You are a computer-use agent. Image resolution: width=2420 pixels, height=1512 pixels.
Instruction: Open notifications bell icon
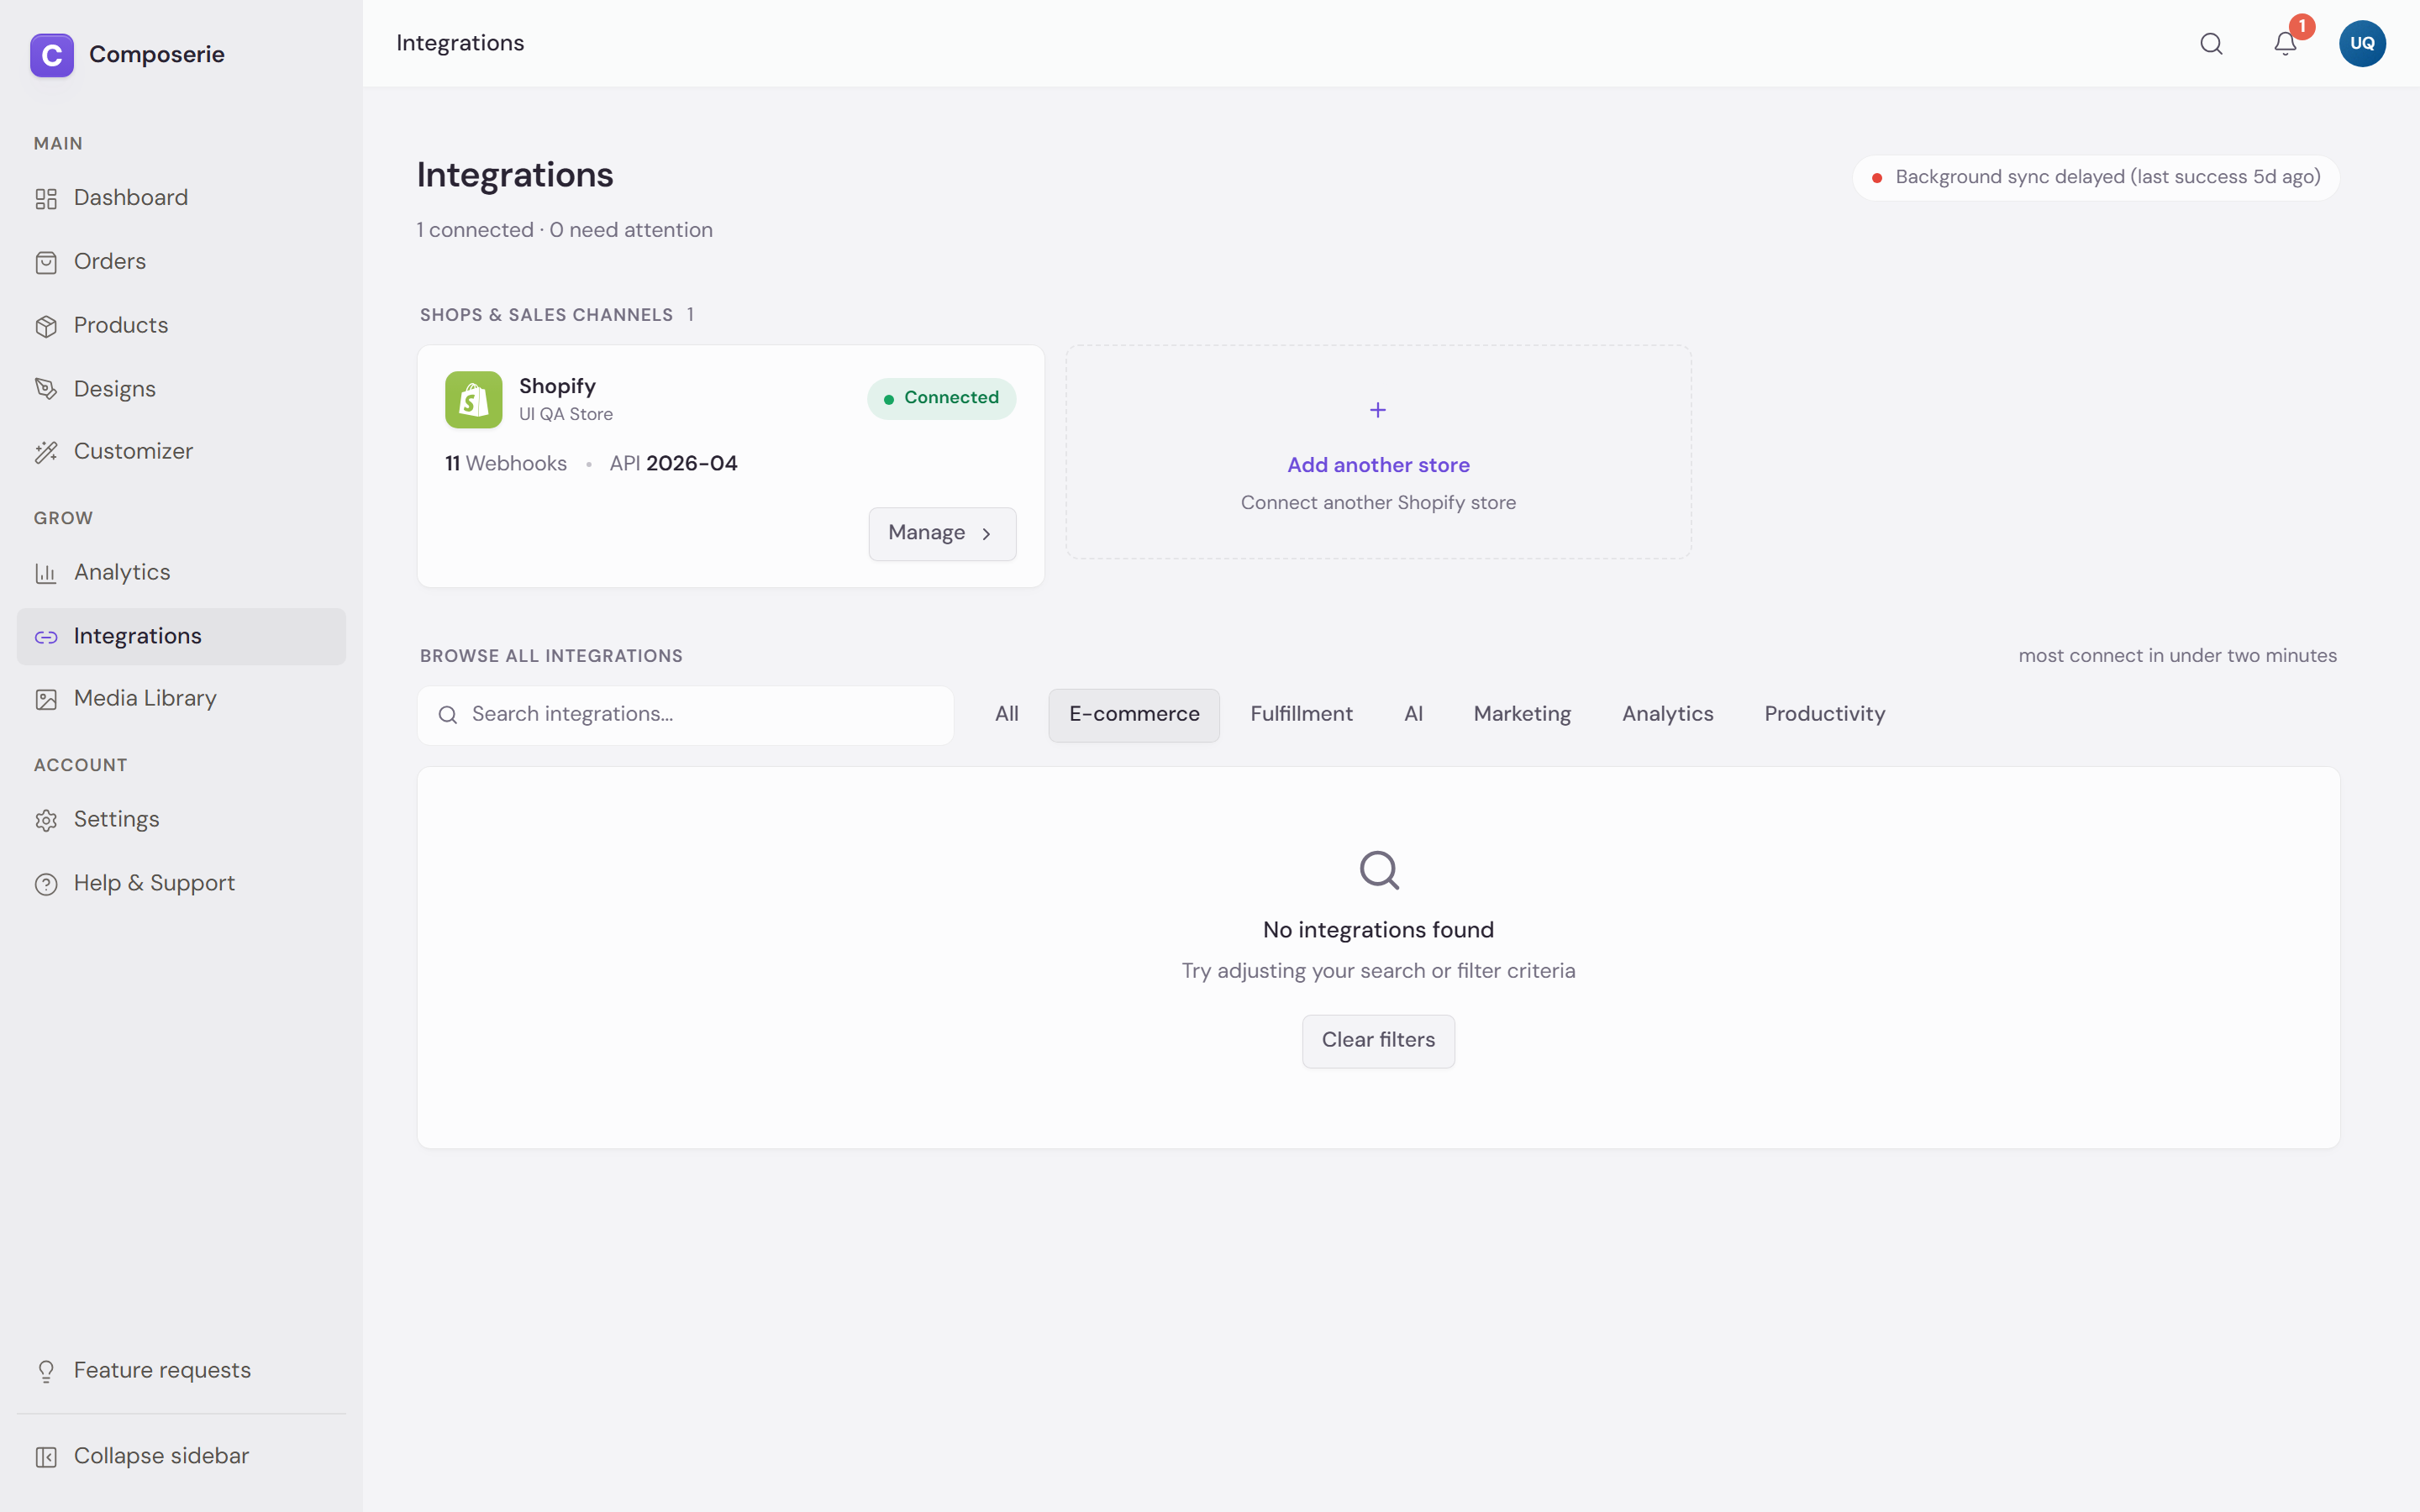2285,43
